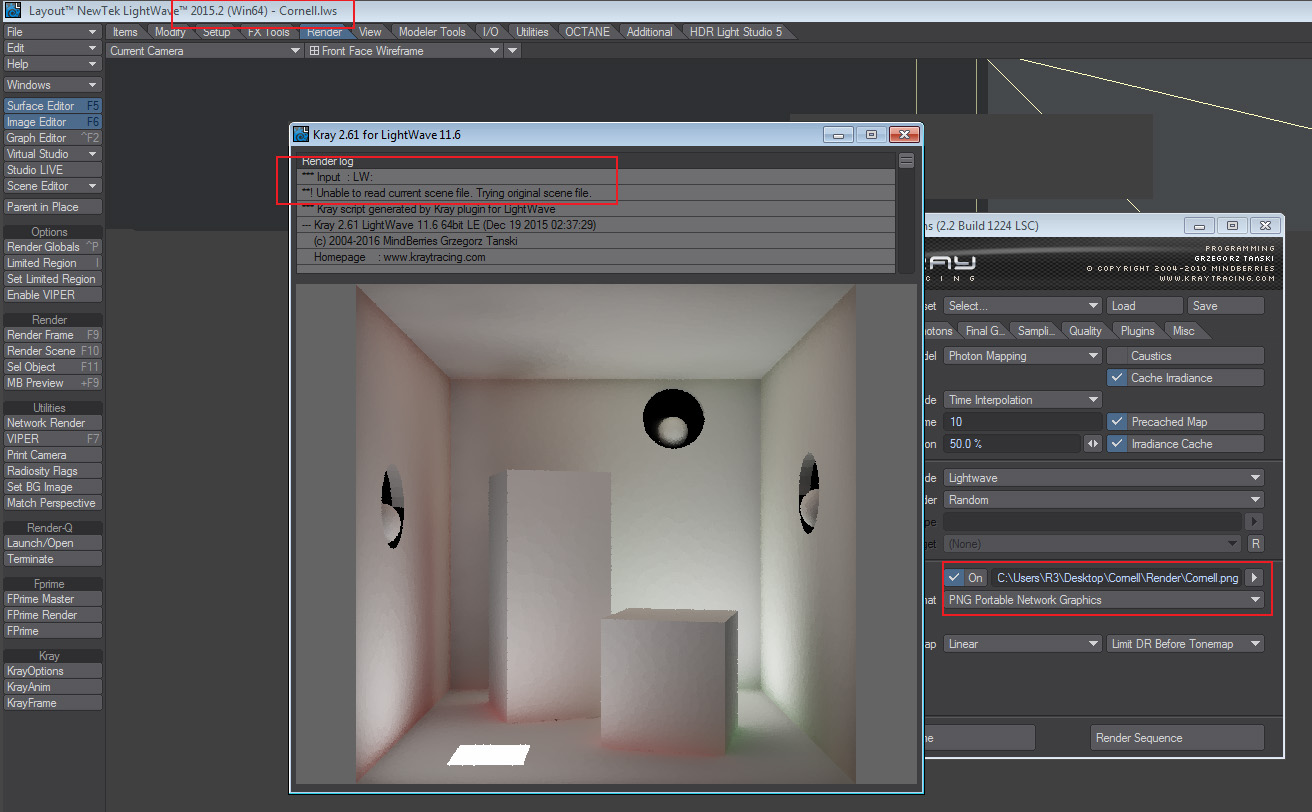This screenshot has height=812, width=1312.
Task: Open the Current Camera view dropdown
Action: (204, 51)
